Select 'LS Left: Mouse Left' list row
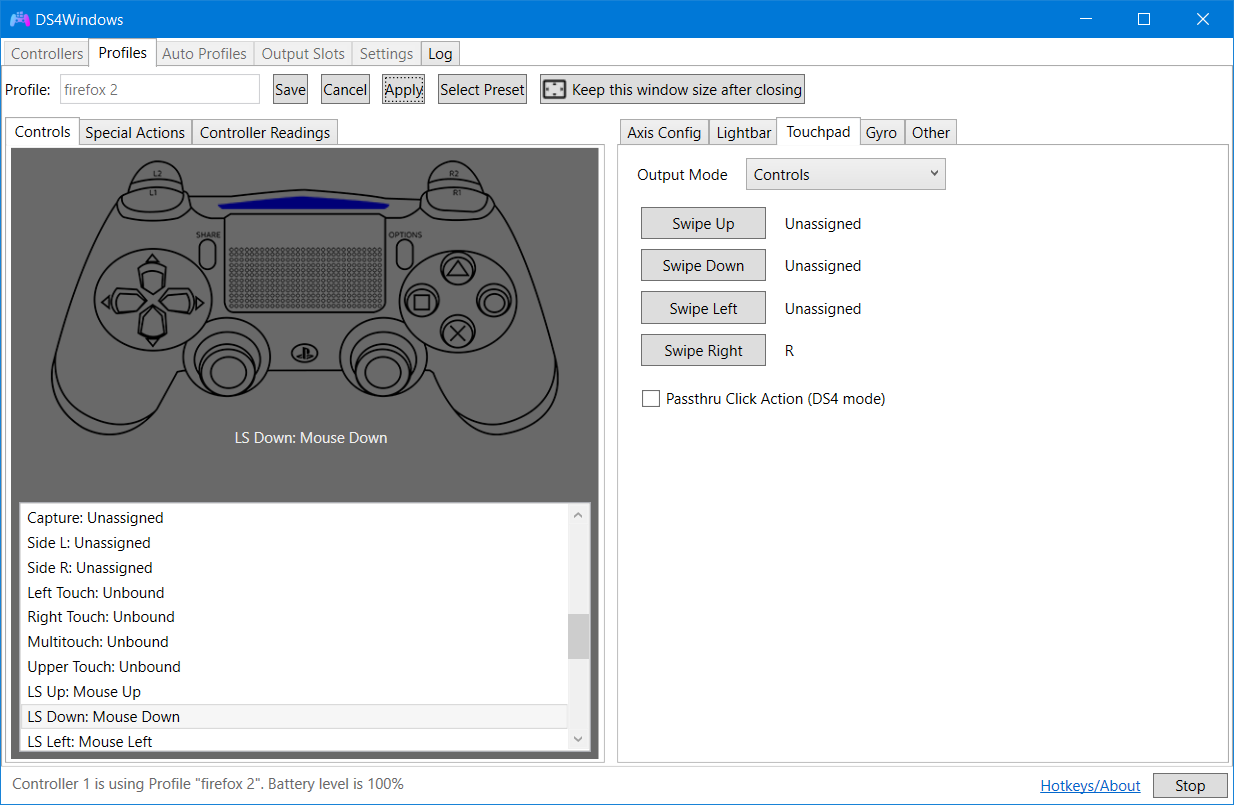The image size is (1234, 805). pos(294,741)
